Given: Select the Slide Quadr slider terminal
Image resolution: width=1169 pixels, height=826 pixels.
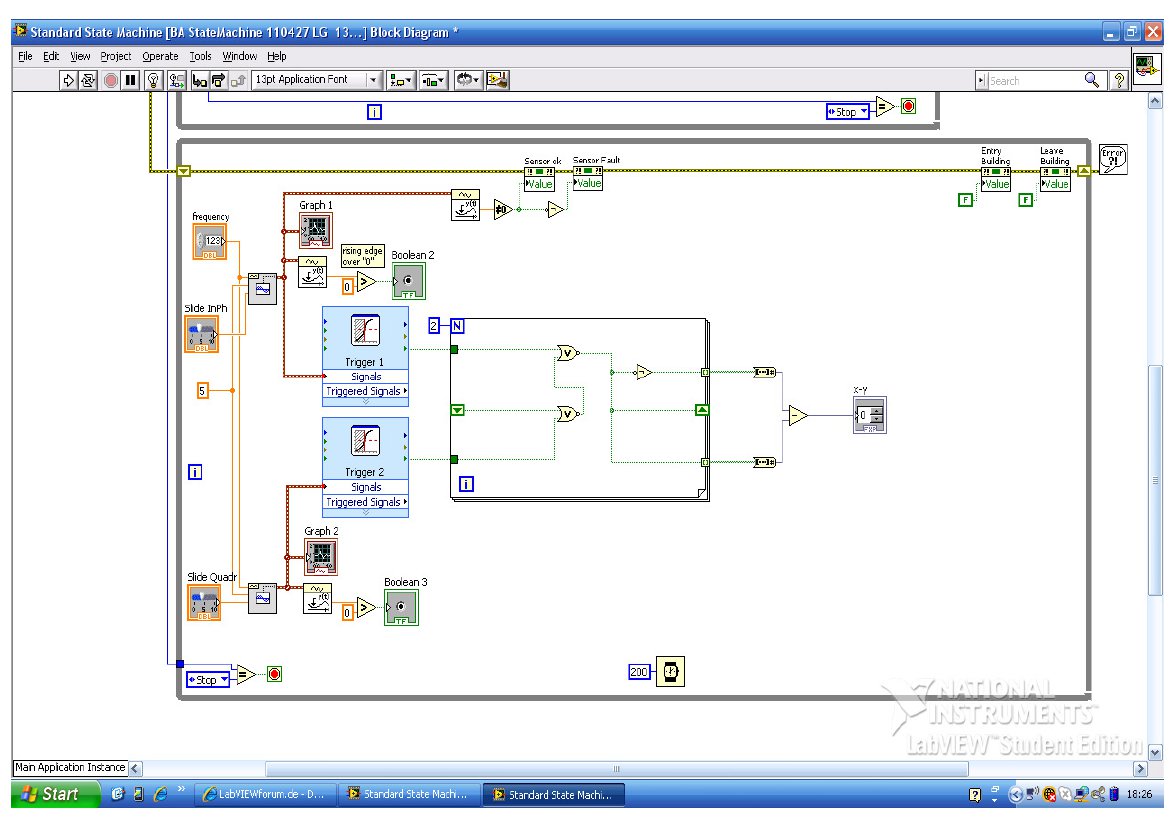Looking at the screenshot, I should coord(204,602).
